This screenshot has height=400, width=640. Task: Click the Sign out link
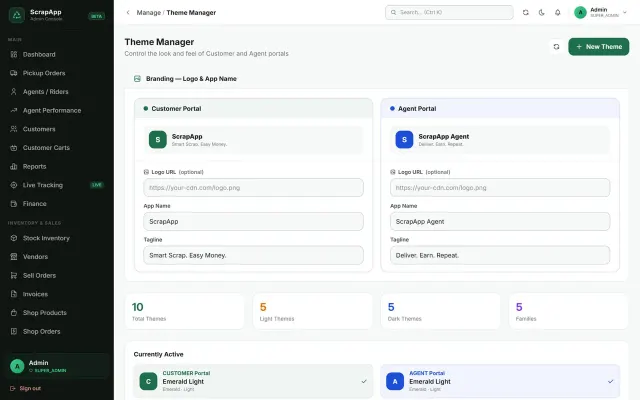25,388
